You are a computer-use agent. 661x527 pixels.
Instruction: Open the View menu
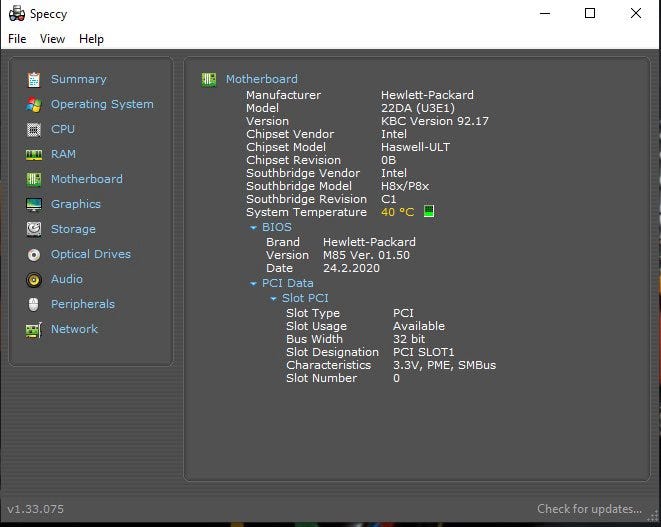52,39
